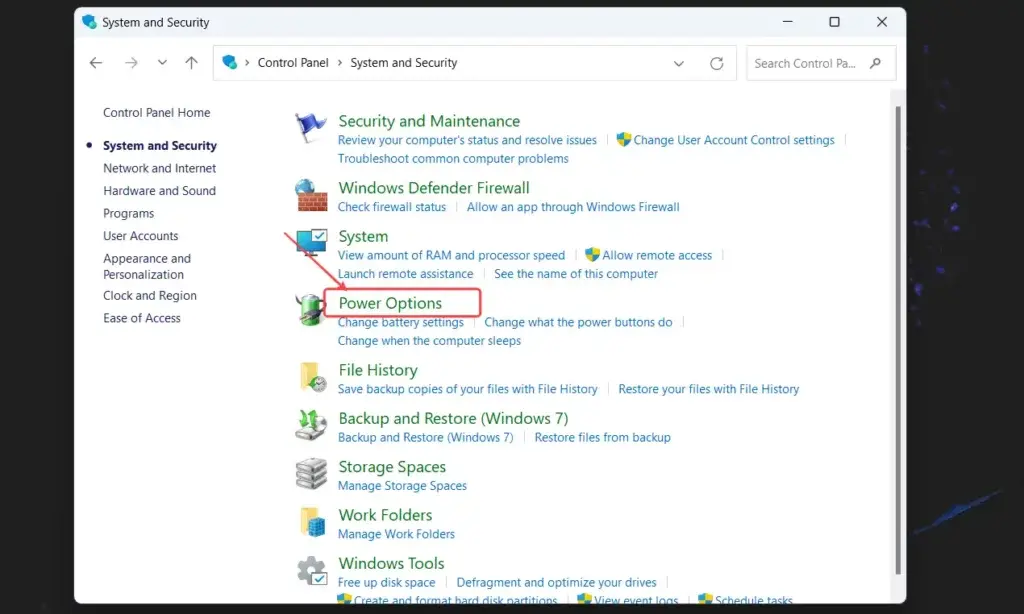1024x614 pixels.
Task: Click the Backup and Restore (Windows 7) icon
Action: coord(310,426)
